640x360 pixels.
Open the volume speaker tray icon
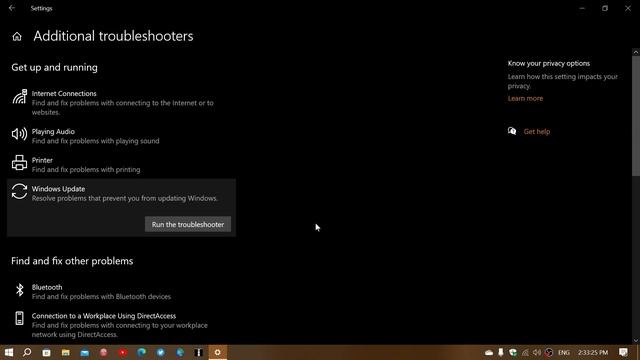click(x=537, y=352)
